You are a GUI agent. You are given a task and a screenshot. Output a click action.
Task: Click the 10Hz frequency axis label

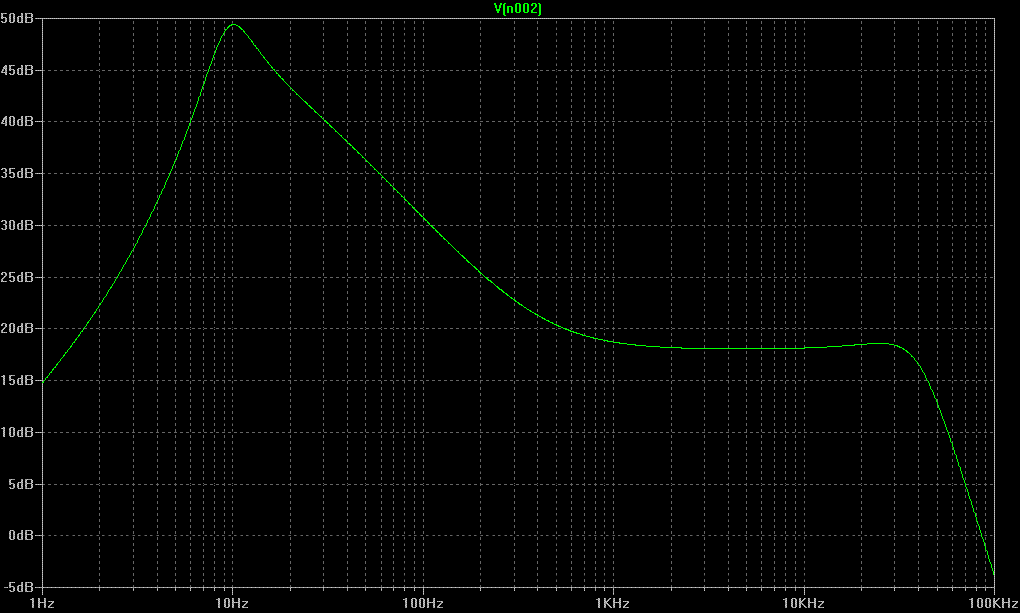232,603
